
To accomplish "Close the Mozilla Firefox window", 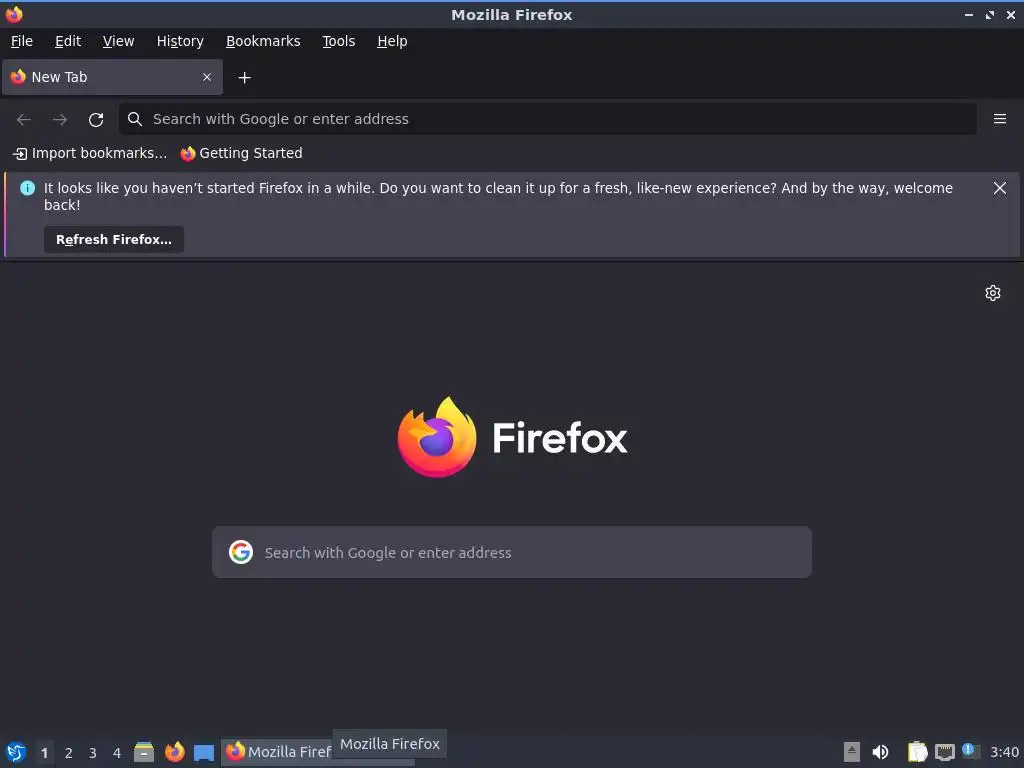I will 1011,14.
